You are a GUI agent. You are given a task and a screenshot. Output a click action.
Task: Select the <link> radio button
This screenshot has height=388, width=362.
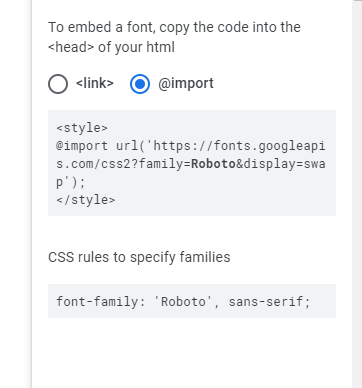tap(58, 84)
